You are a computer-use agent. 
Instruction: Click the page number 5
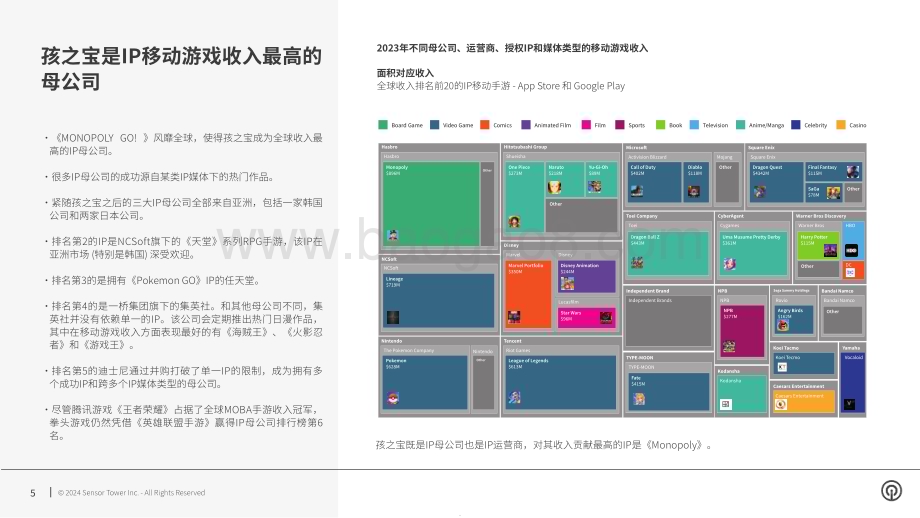[33, 493]
